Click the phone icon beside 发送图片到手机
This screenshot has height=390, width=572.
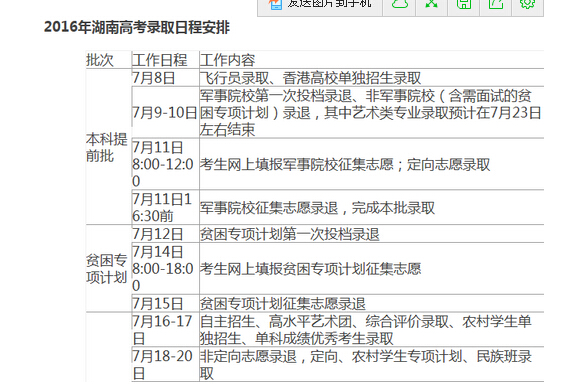(275, 4)
